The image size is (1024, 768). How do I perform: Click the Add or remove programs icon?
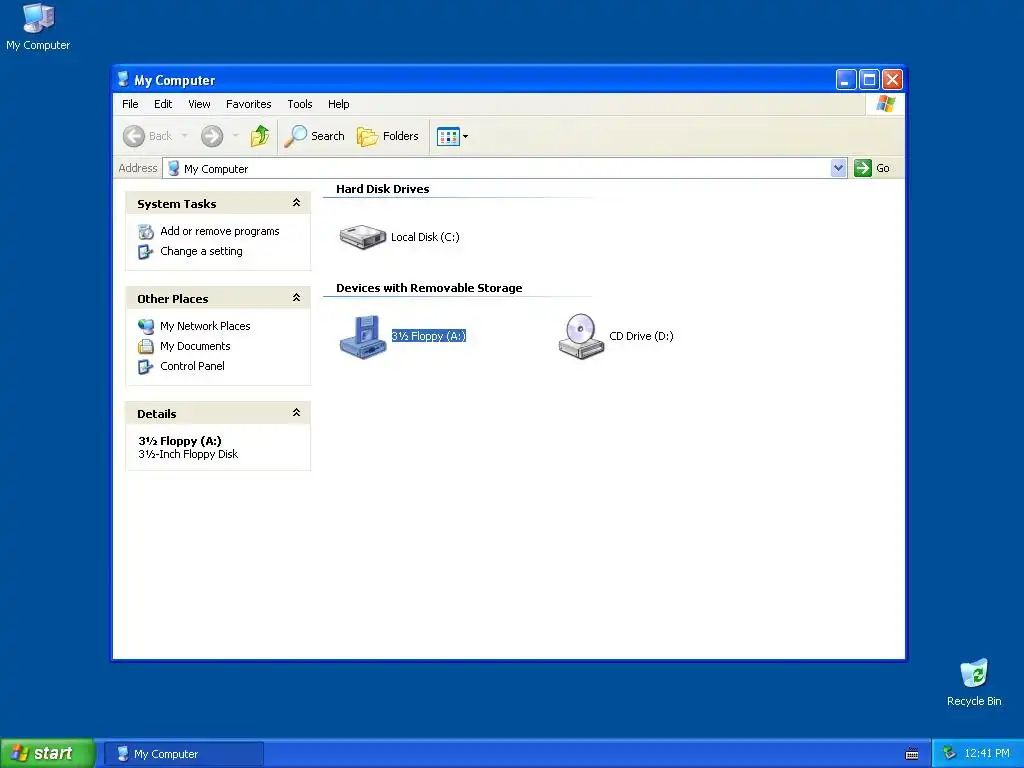(146, 231)
